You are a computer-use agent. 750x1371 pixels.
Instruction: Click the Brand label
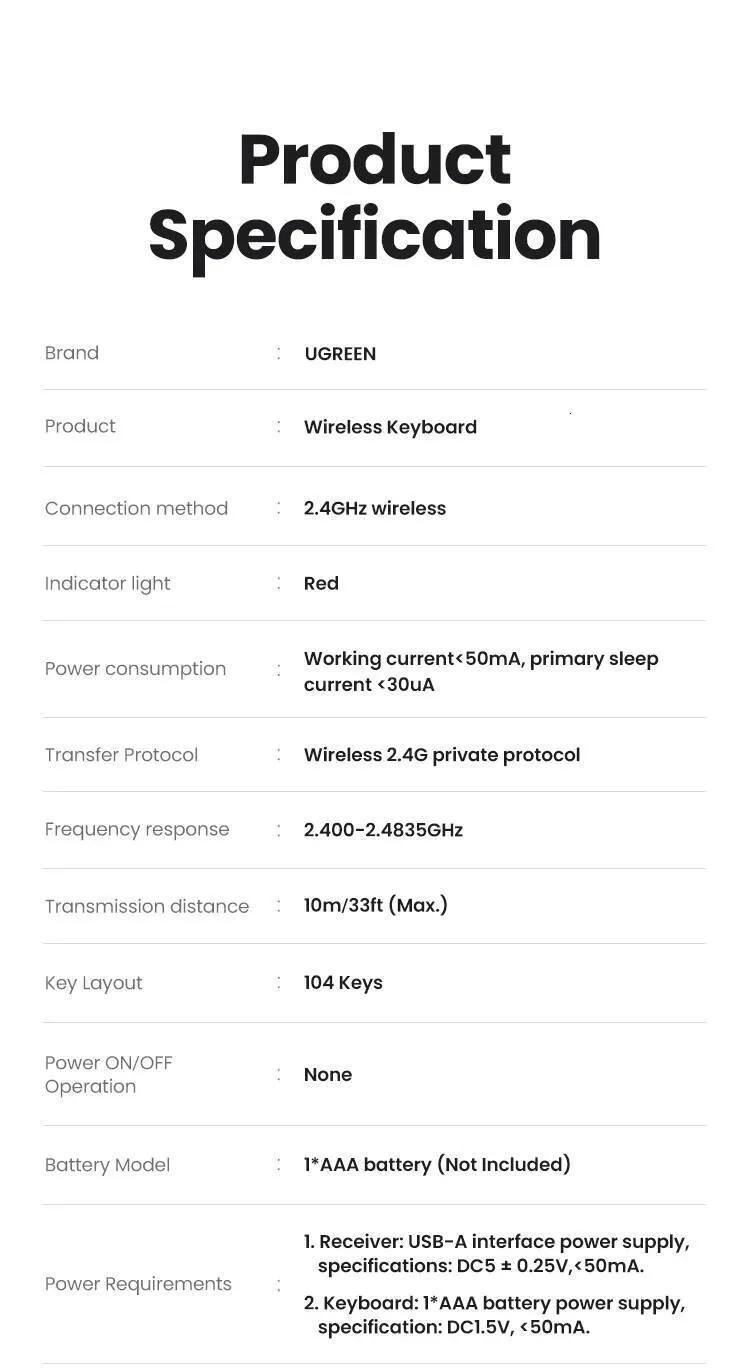pyautogui.click(x=72, y=353)
